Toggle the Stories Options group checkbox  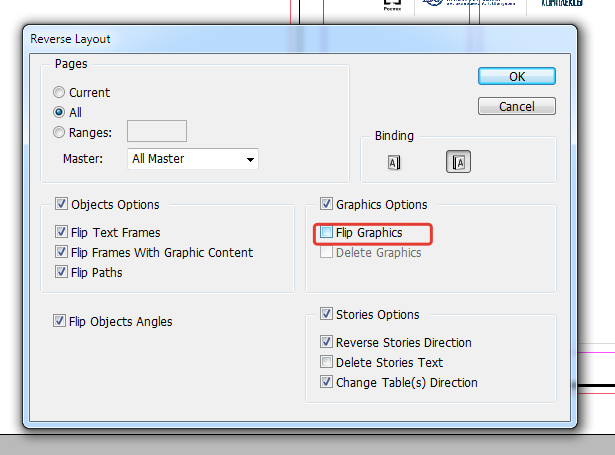click(326, 314)
